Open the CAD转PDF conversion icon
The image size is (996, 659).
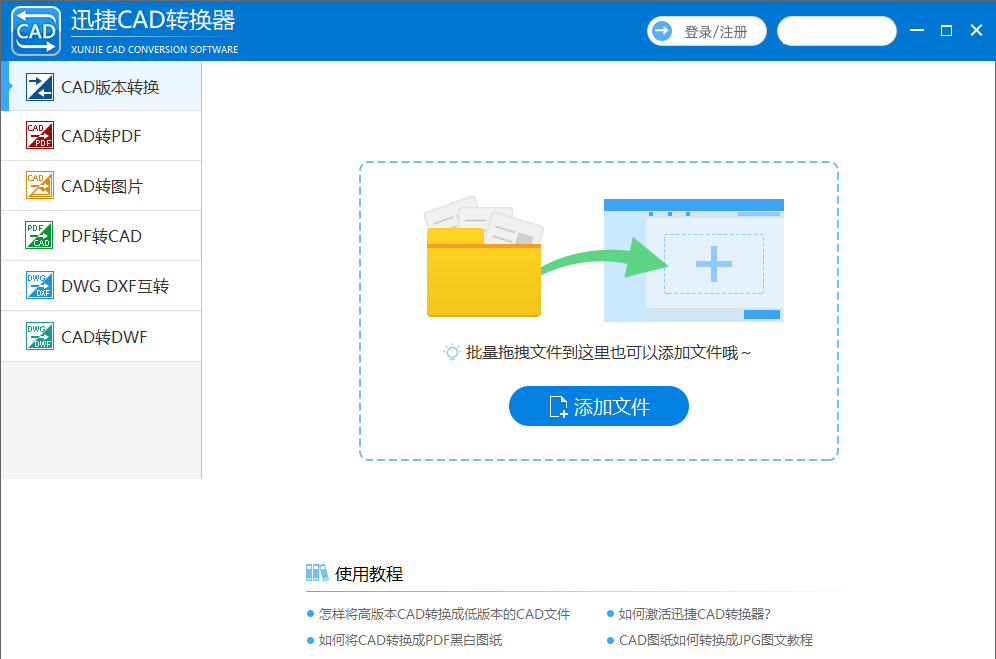[40, 136]
